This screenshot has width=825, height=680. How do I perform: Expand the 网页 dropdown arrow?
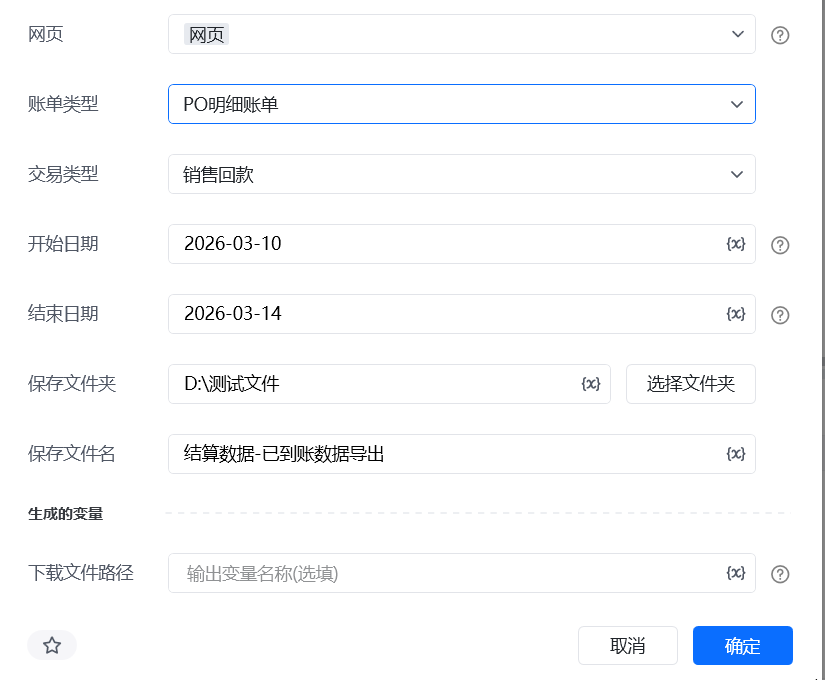click(x=738, y=34)
